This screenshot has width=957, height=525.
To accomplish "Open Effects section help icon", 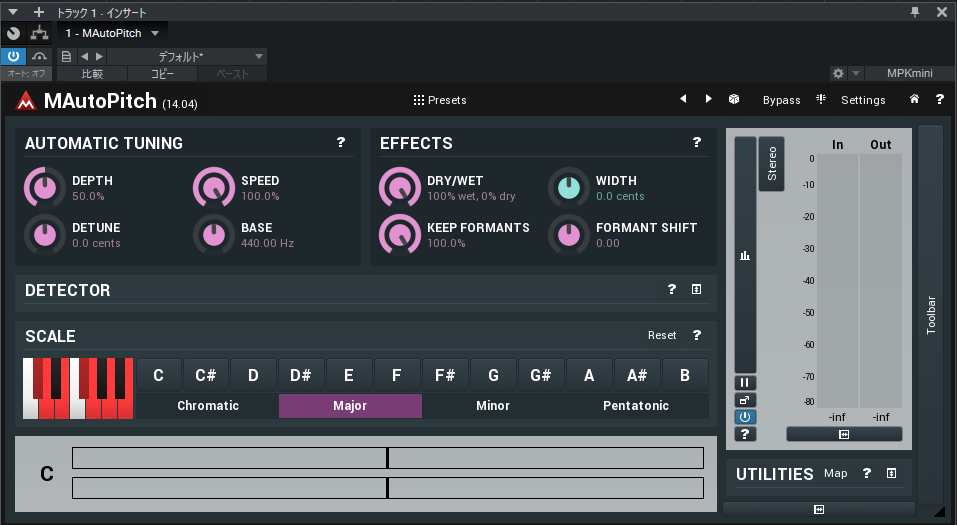I will point(696,142).
